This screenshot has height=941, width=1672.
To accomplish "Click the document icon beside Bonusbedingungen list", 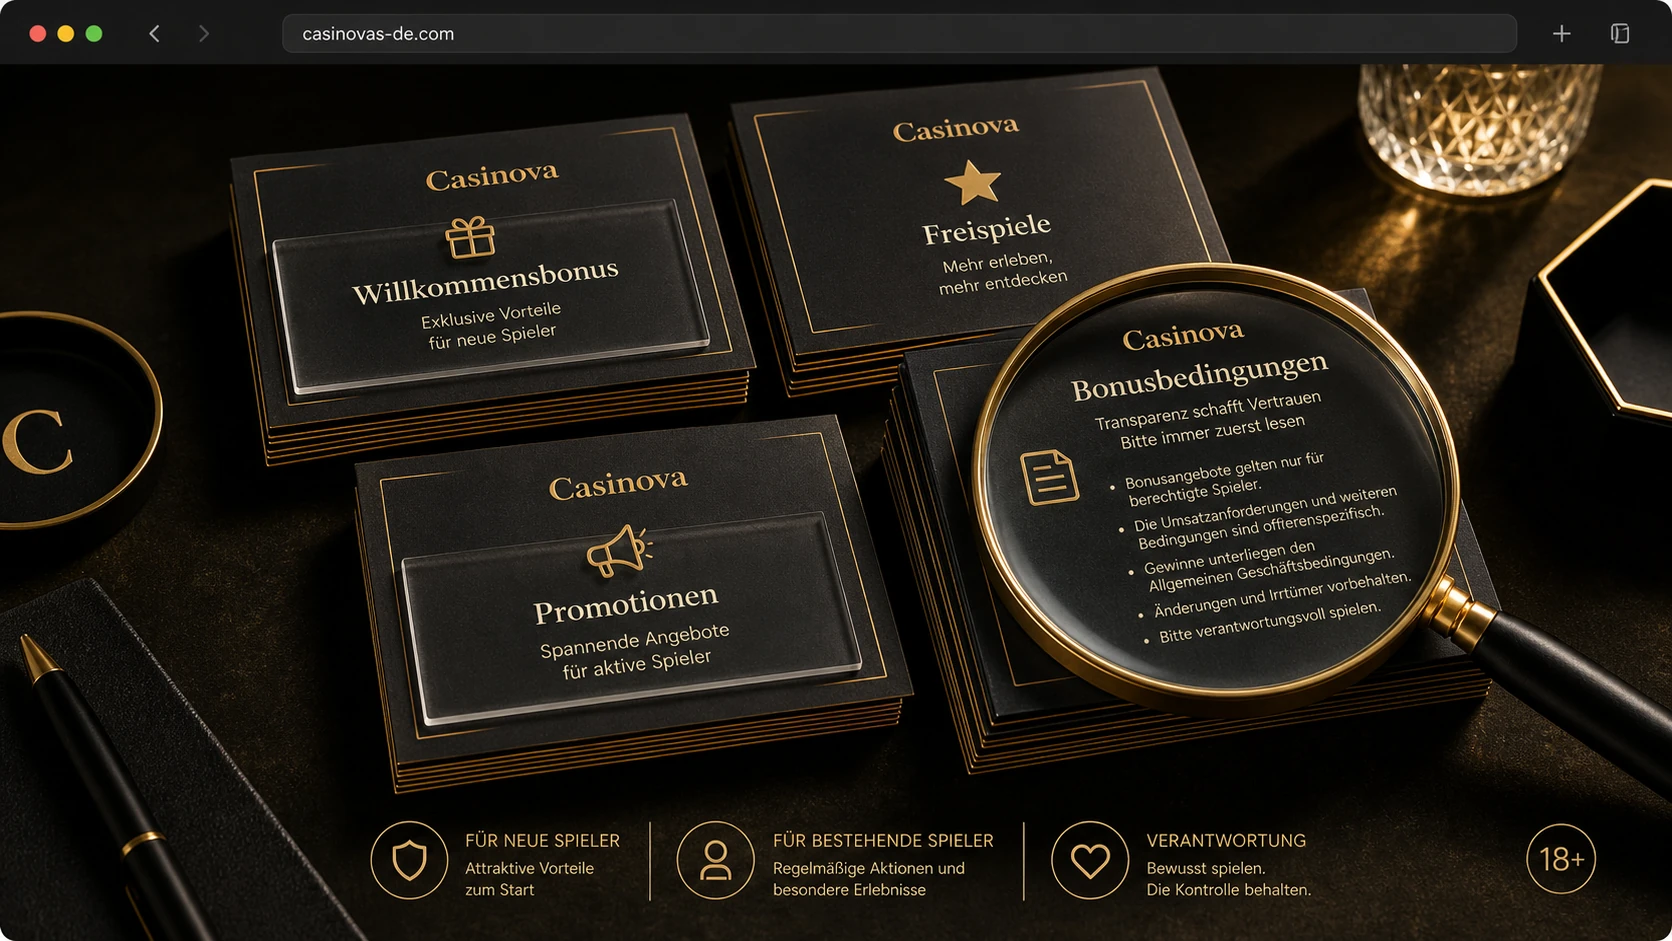I will pyautogui.click(x=1049, y=477).
